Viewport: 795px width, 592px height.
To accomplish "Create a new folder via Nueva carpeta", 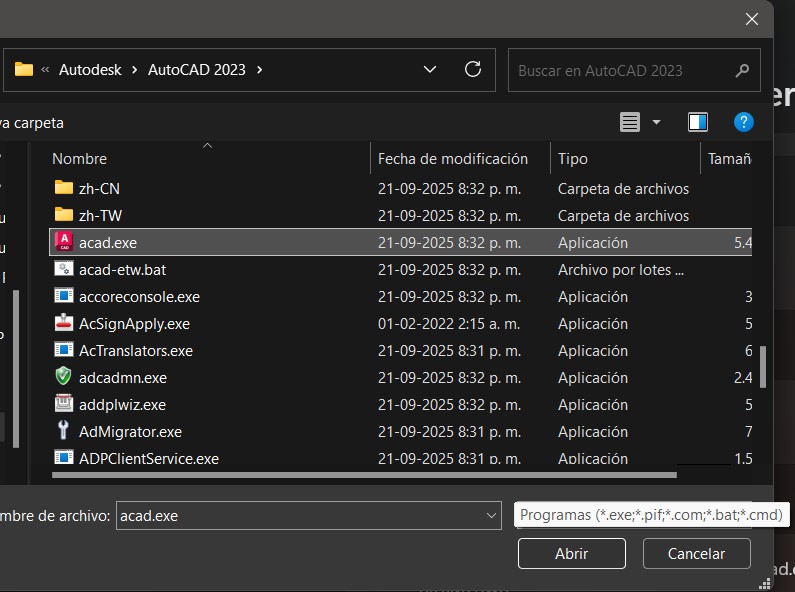I will coord(31,123).
